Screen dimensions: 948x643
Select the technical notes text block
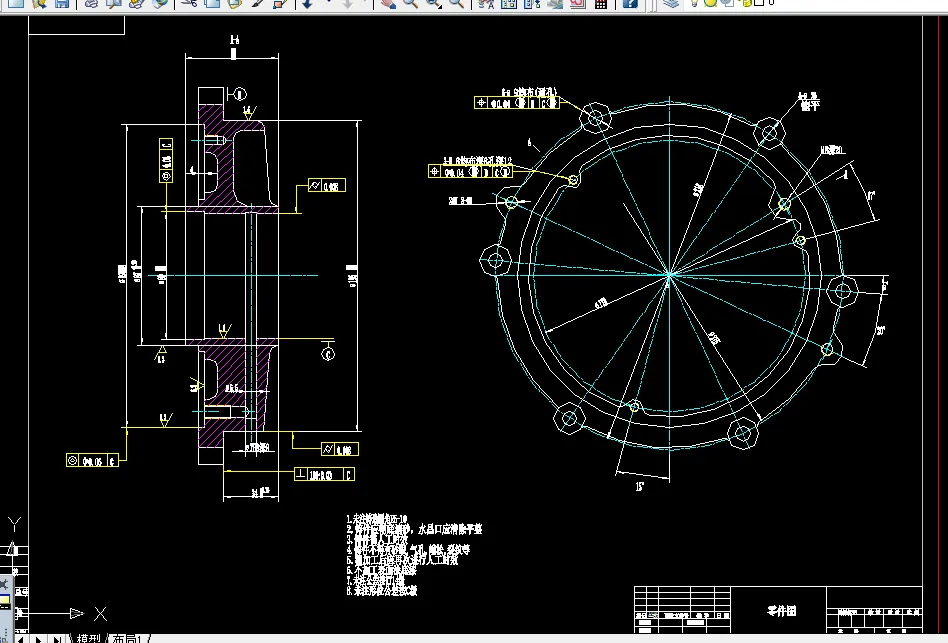click(414, 555)
